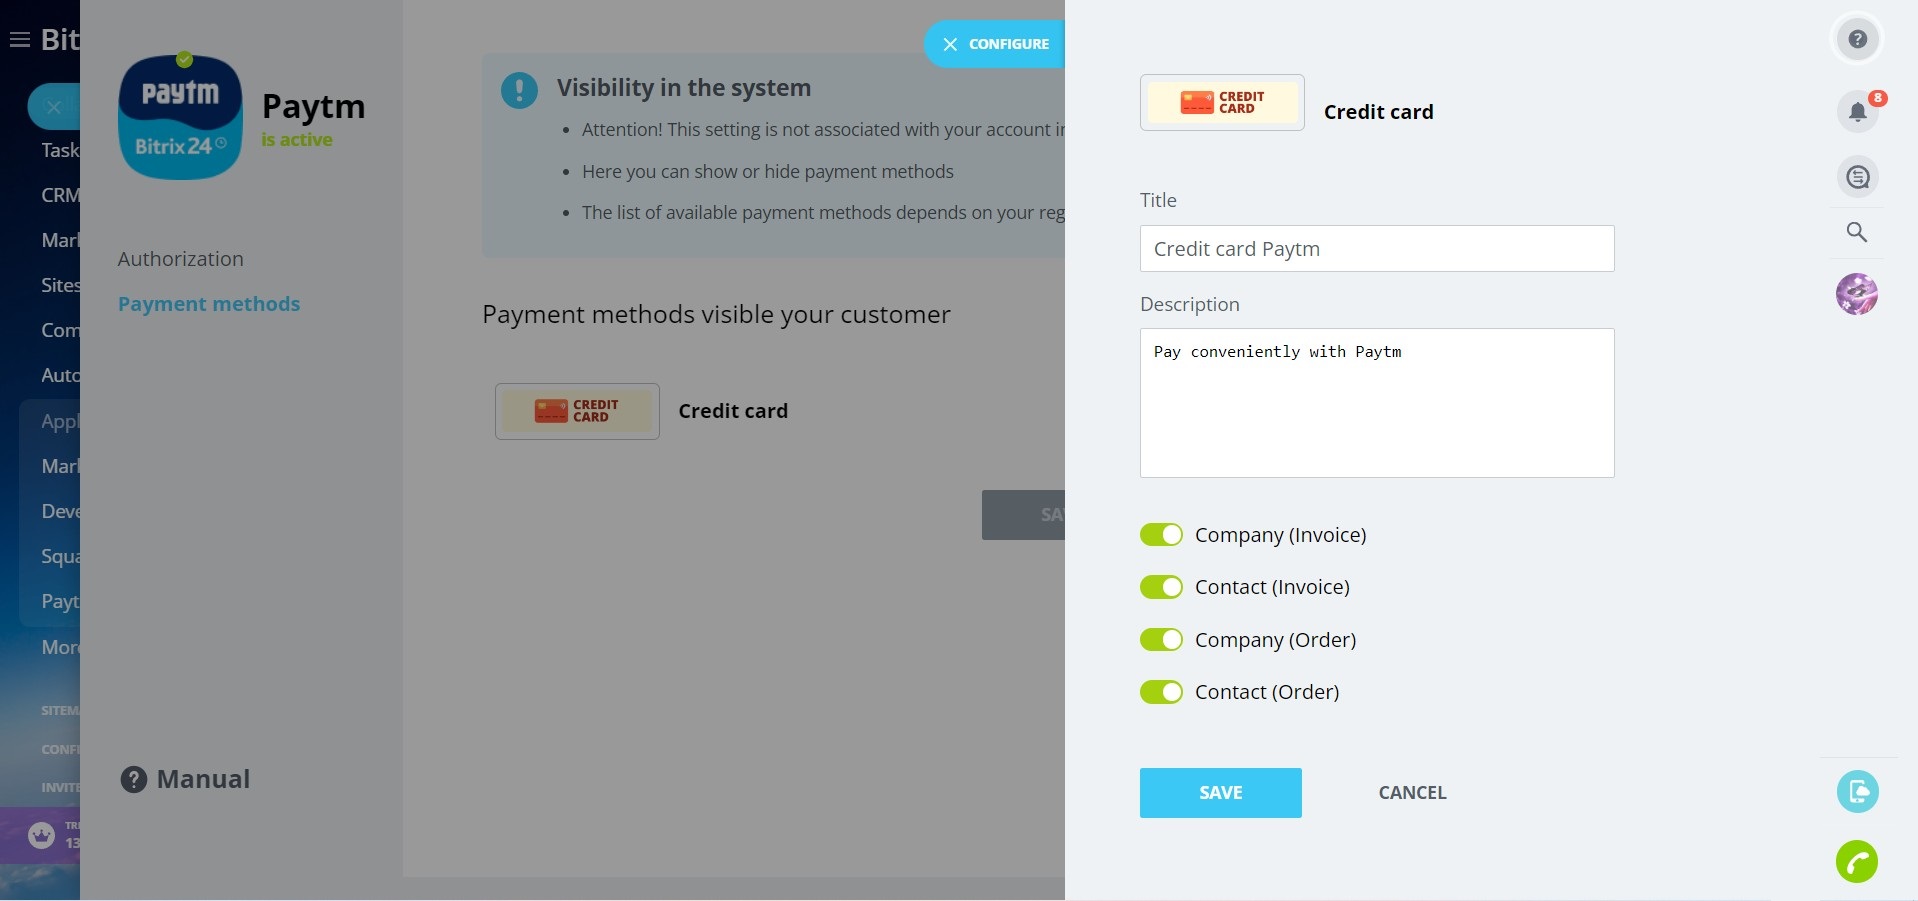Open the help question mark icon
This screenshot has width=1918, height=901.
tap(1857, 40)
